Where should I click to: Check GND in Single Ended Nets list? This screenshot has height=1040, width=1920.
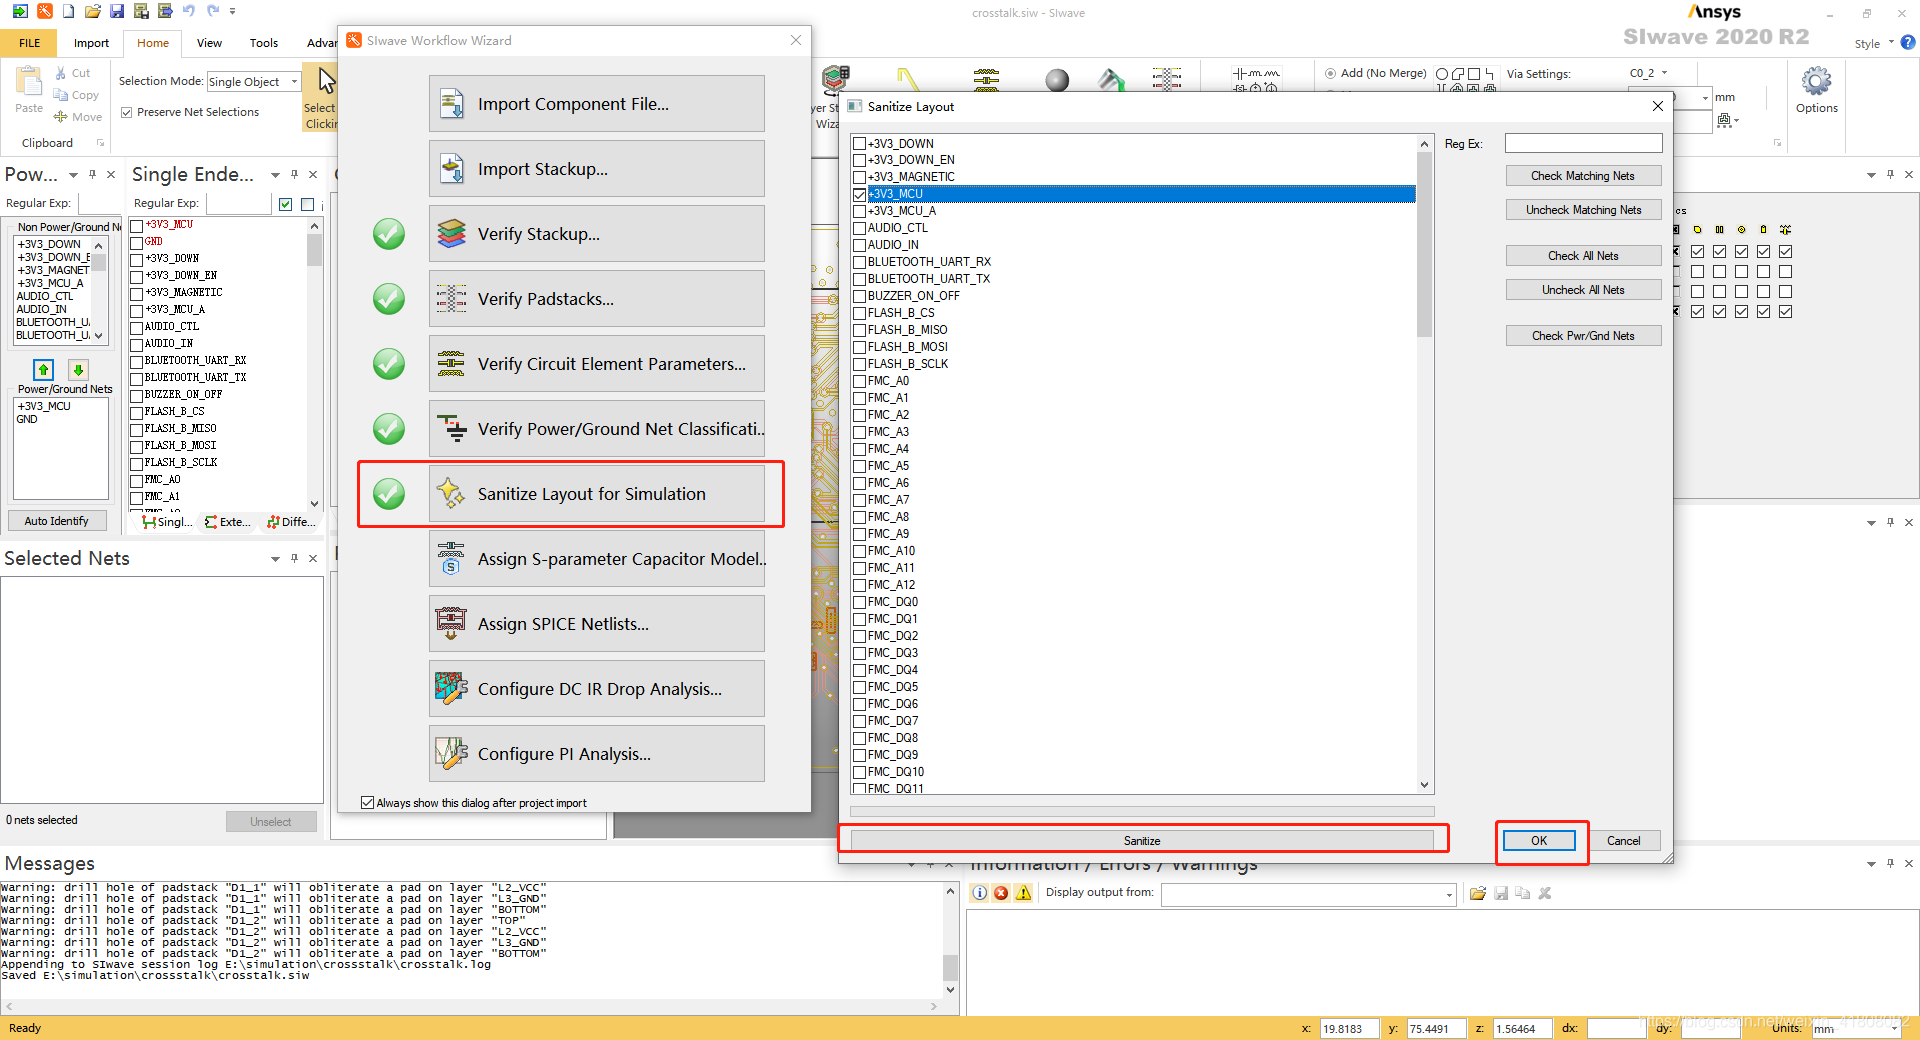(137, 242)
